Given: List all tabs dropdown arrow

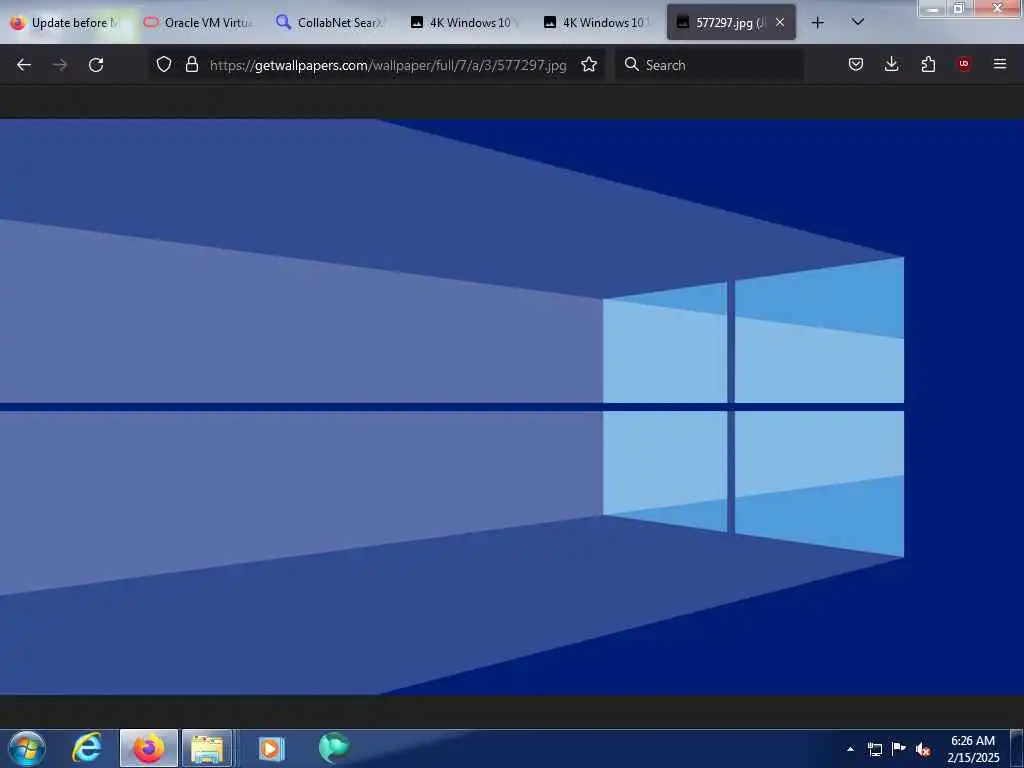Looking at the screenshot, I should [x=858, y=22].
